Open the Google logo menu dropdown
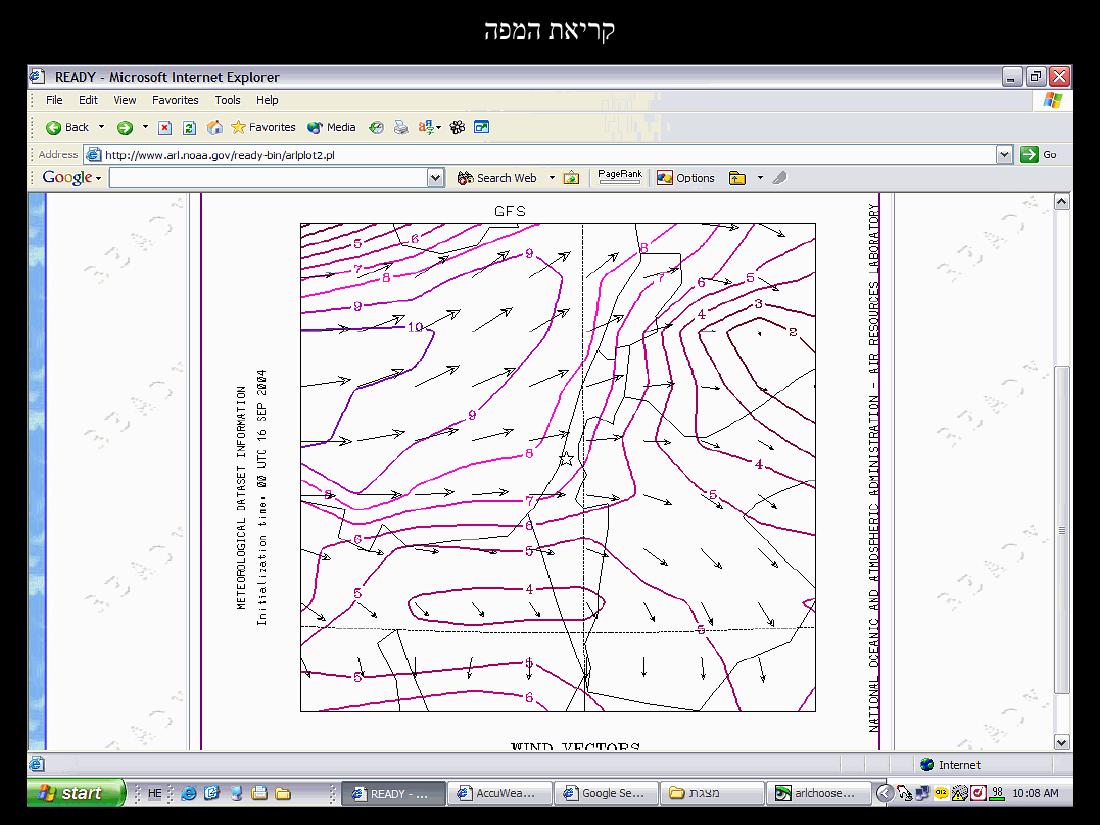This screenshot has width=1100, height=825. [72, 178]
